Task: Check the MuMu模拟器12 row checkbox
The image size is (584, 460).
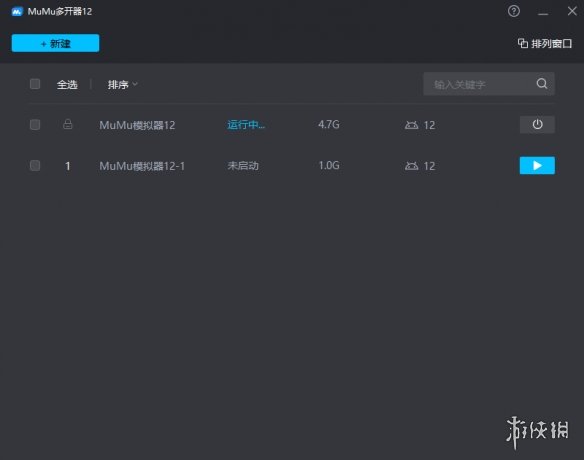Action: (35, 124)
